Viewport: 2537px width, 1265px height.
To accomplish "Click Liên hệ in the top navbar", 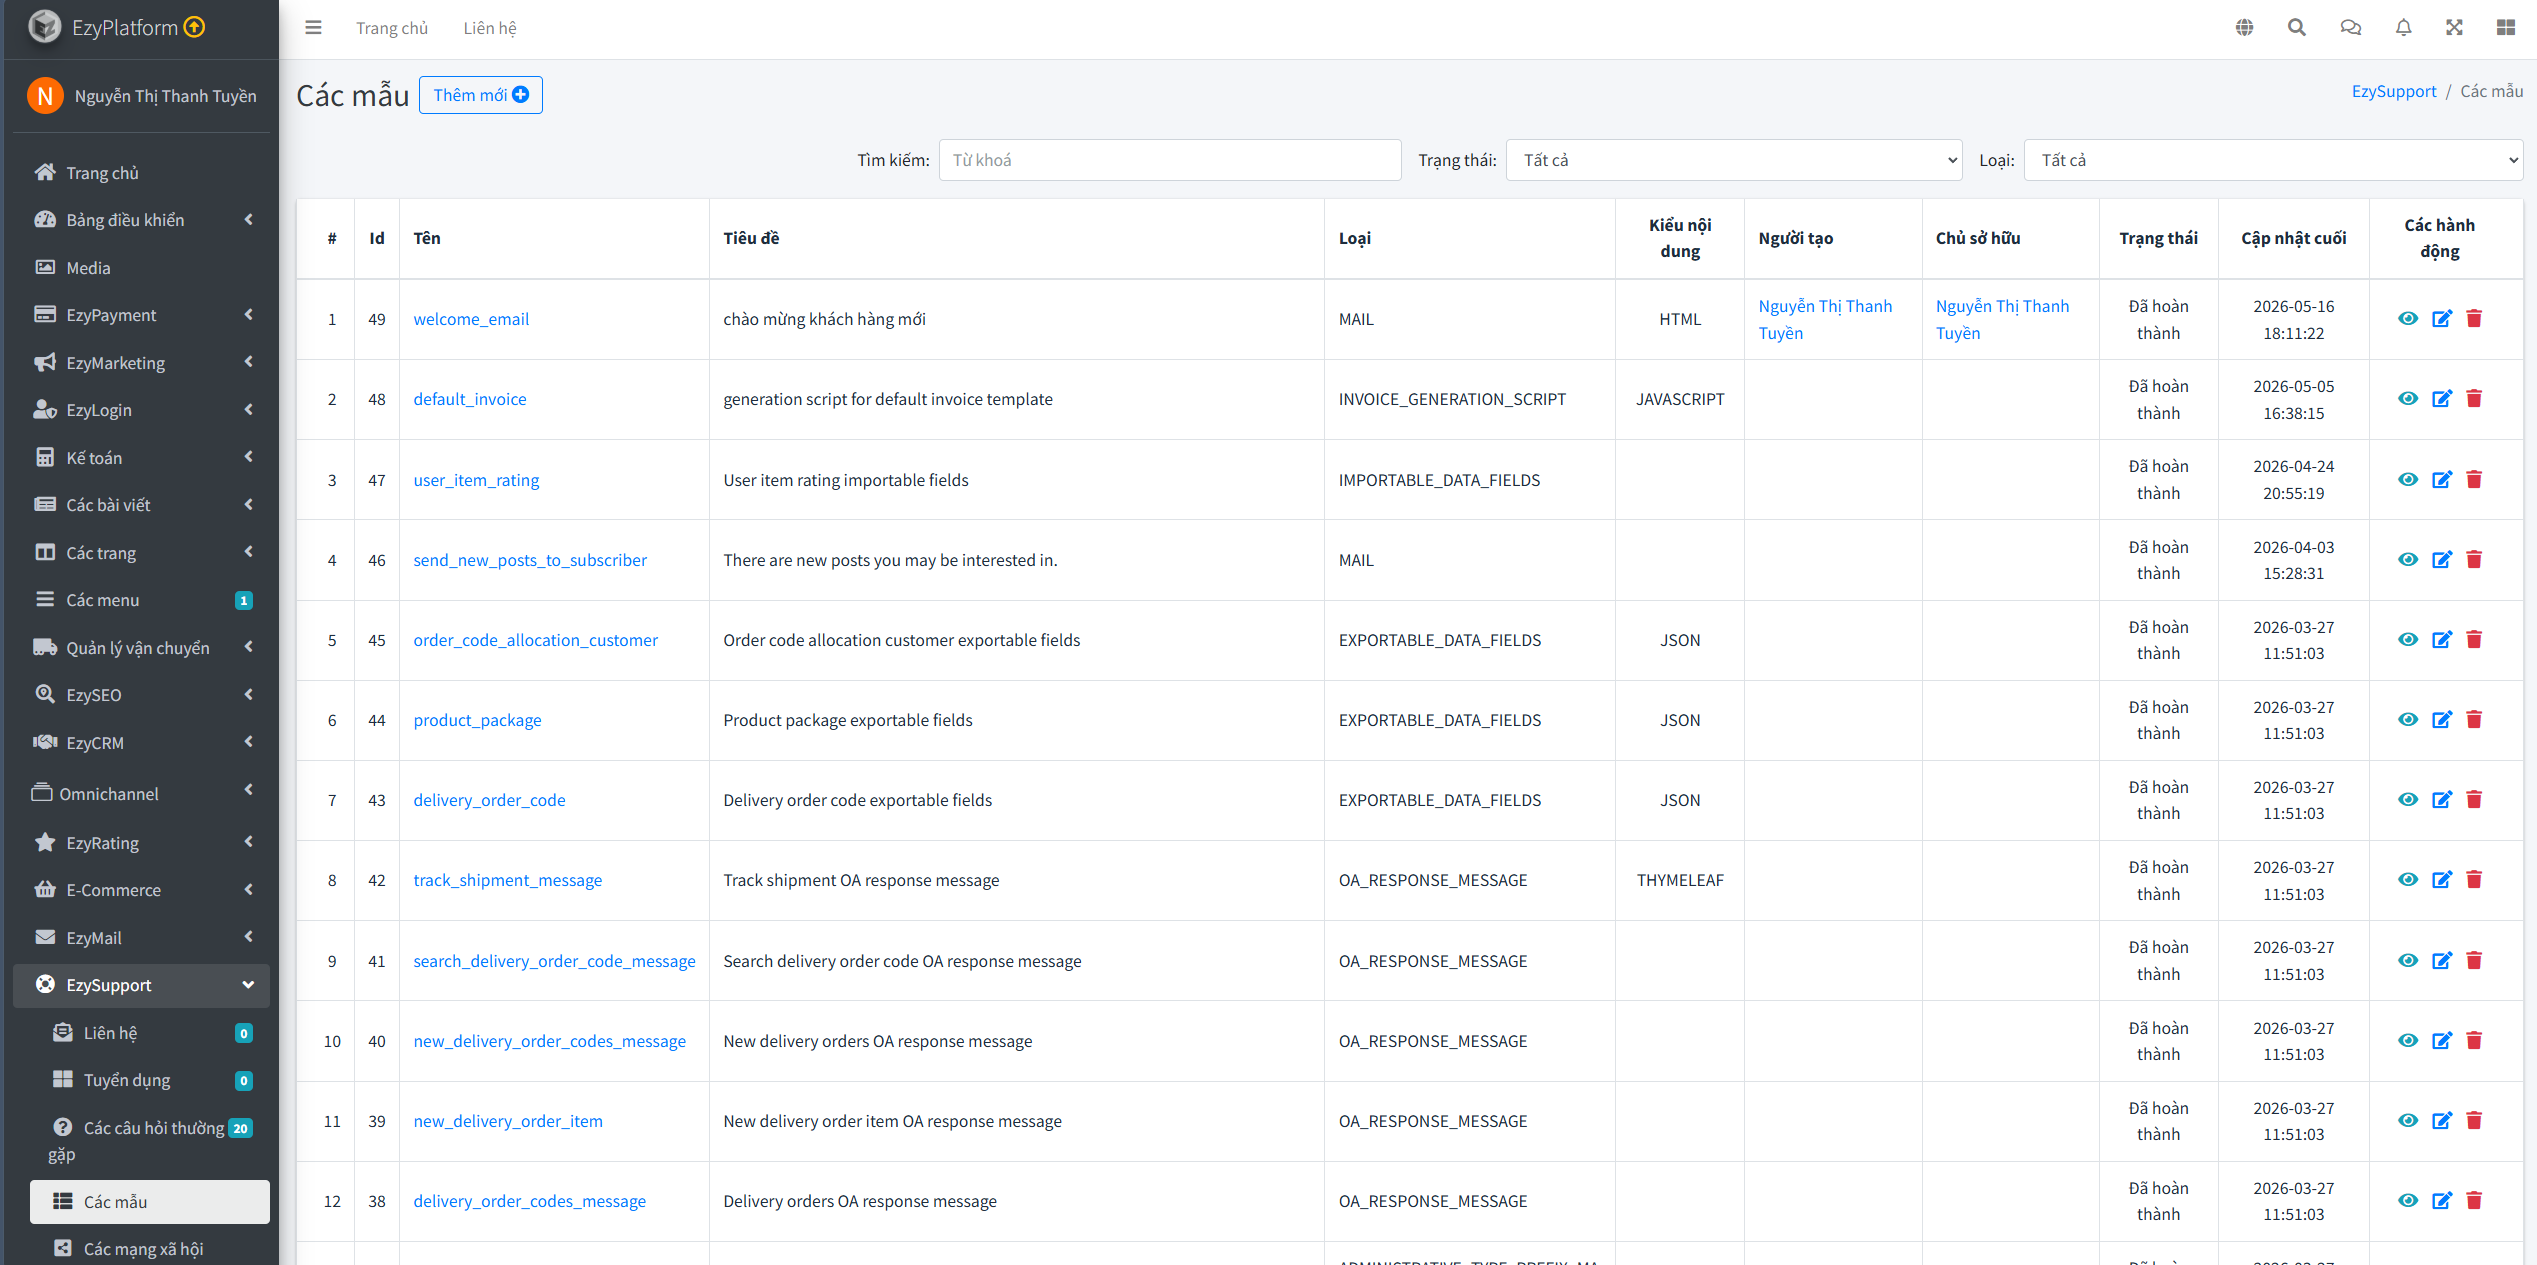I will pos(490,28).
